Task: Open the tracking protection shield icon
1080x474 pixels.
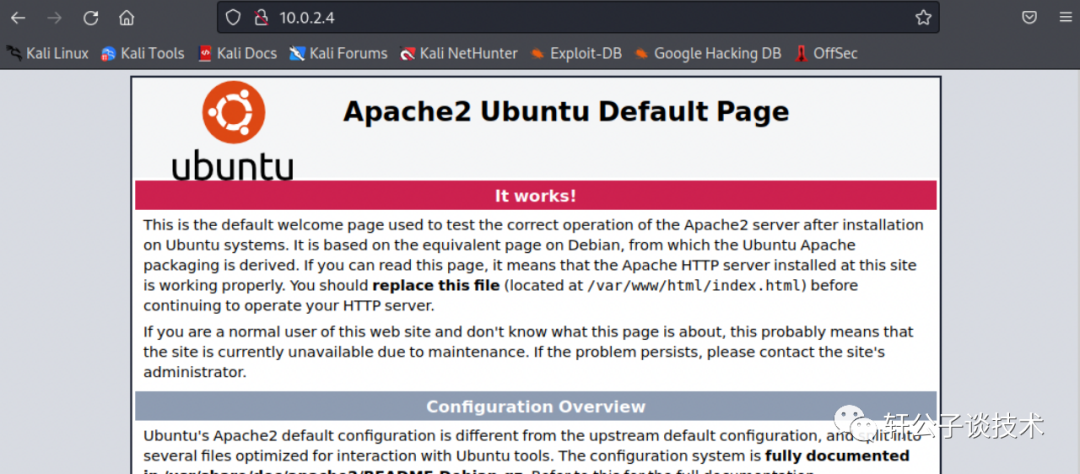Action: pyautogui.click(x=233, y=18)
